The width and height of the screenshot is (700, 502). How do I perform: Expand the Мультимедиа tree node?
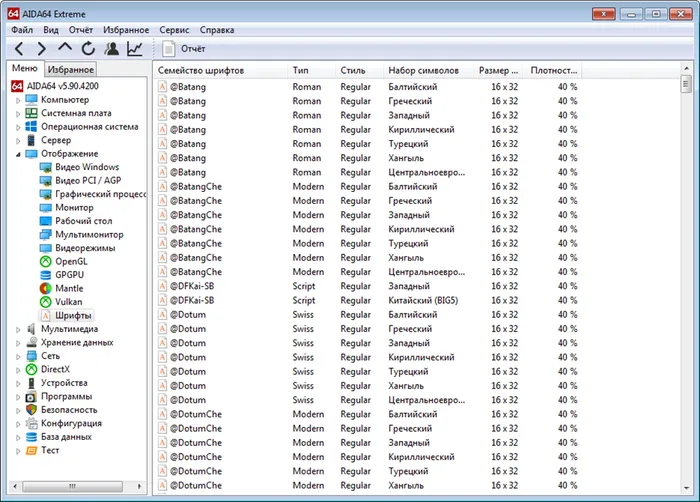click(18, 330)
